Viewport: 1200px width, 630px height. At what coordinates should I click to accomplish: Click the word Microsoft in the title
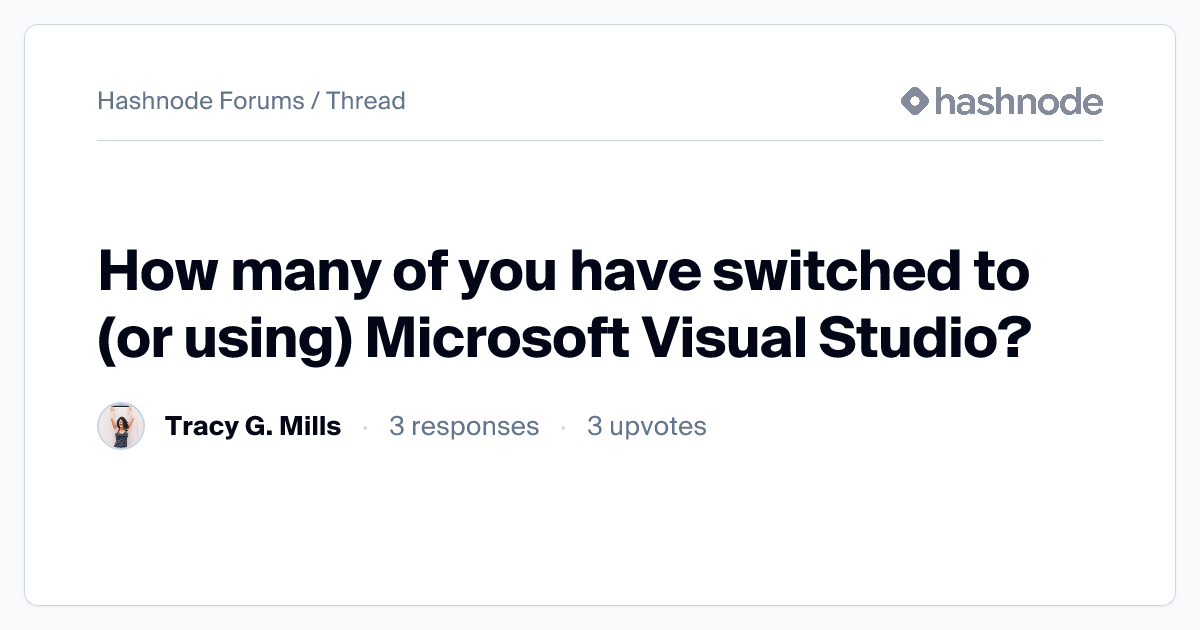[x=497, y=339]
